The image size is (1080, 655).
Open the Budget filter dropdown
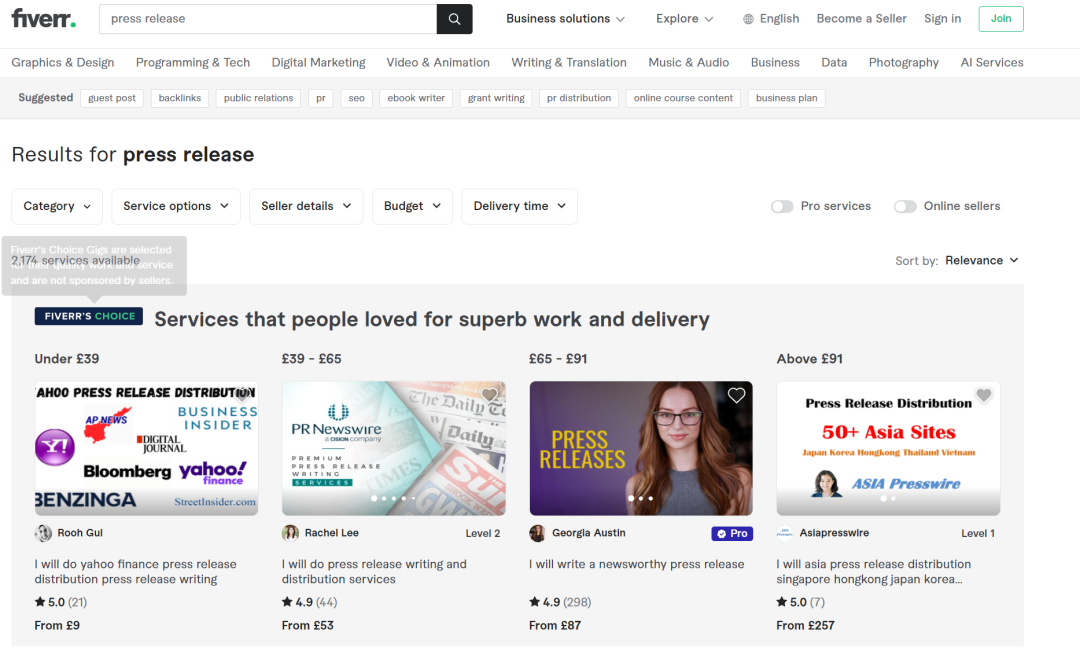pos(412,207)
